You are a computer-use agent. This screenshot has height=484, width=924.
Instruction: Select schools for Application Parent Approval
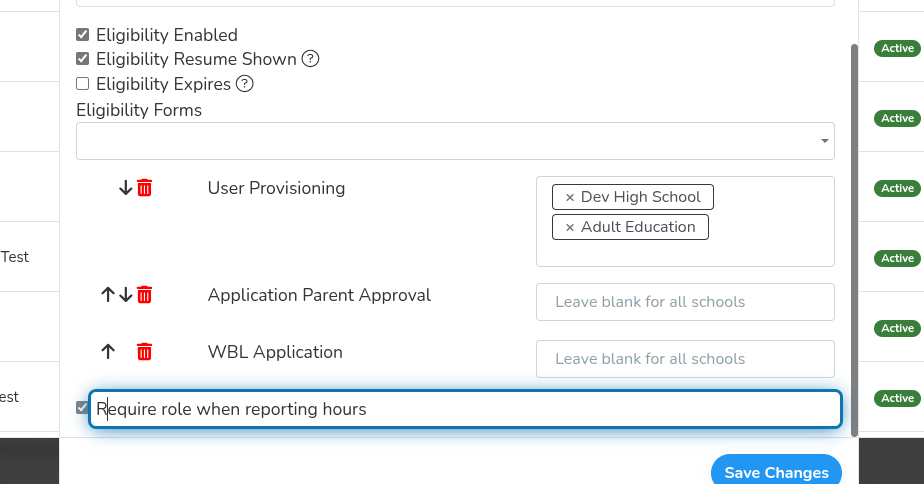685,302
